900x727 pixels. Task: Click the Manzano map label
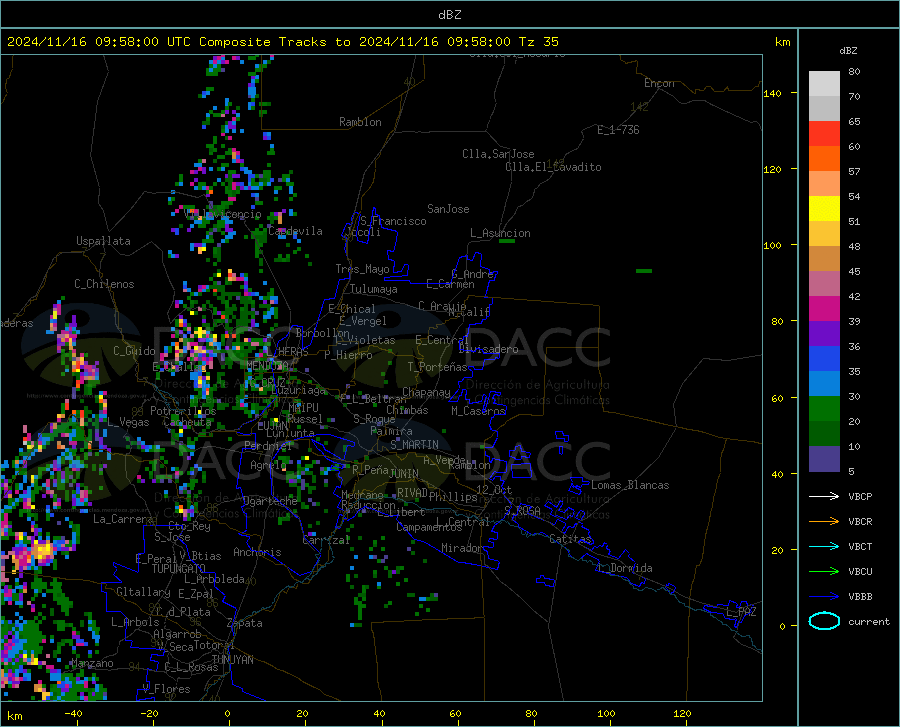coord(92,663)
